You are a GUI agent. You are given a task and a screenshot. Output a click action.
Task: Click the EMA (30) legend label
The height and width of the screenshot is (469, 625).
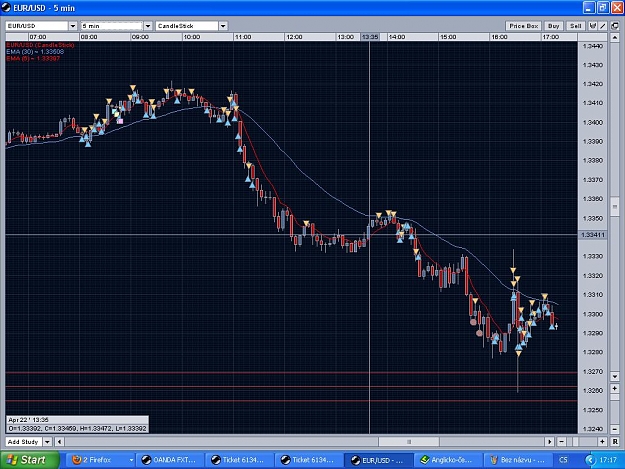35,52
